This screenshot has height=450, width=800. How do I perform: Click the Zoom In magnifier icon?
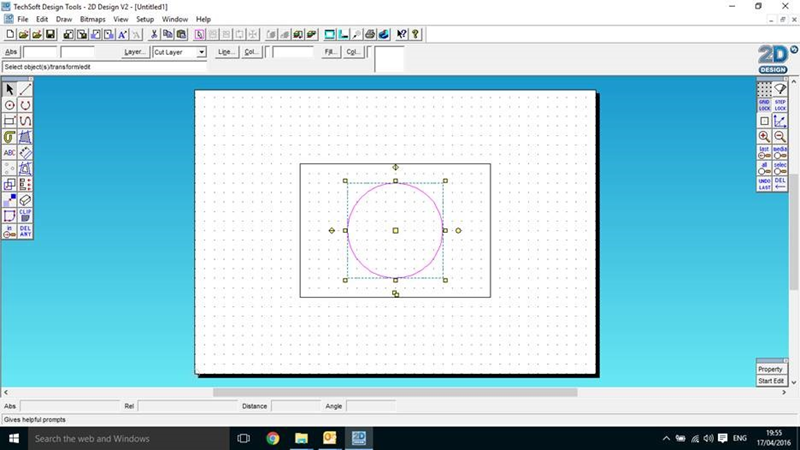(x=764, y=136)
